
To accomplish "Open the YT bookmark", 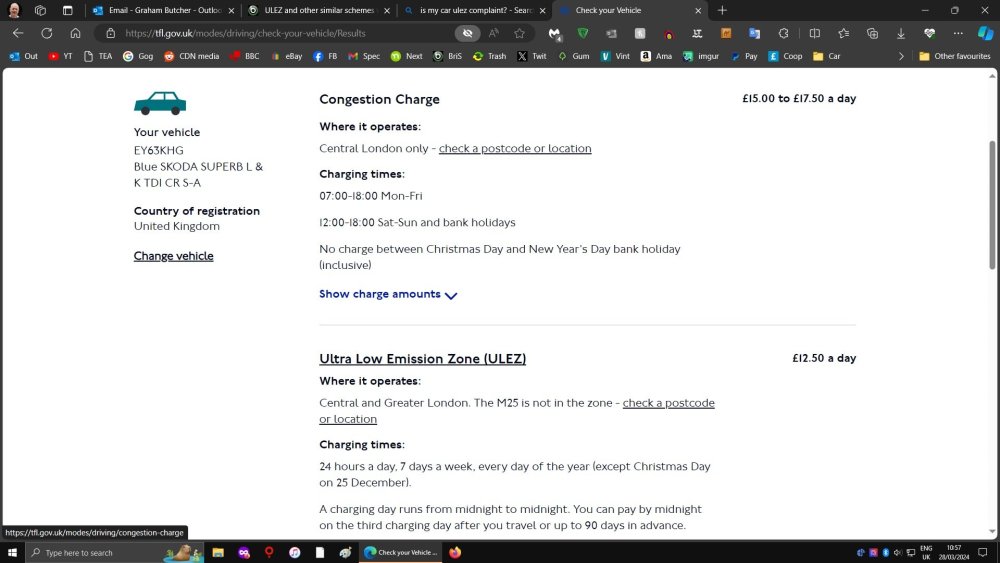I will (61, 56).
